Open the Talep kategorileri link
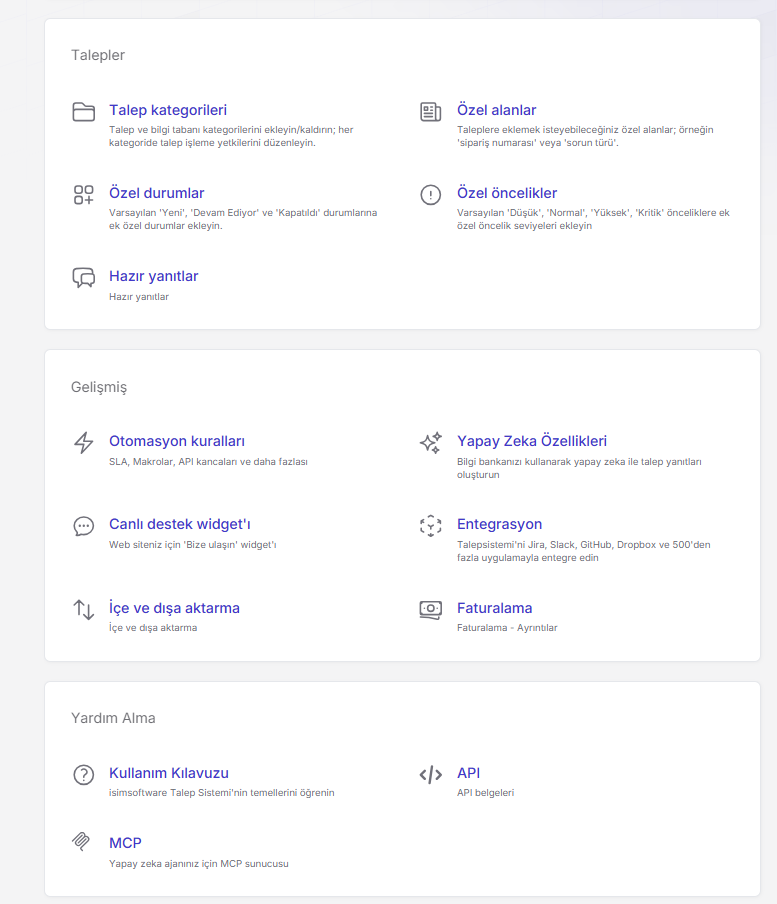The image size is (777, 904). 168,110
